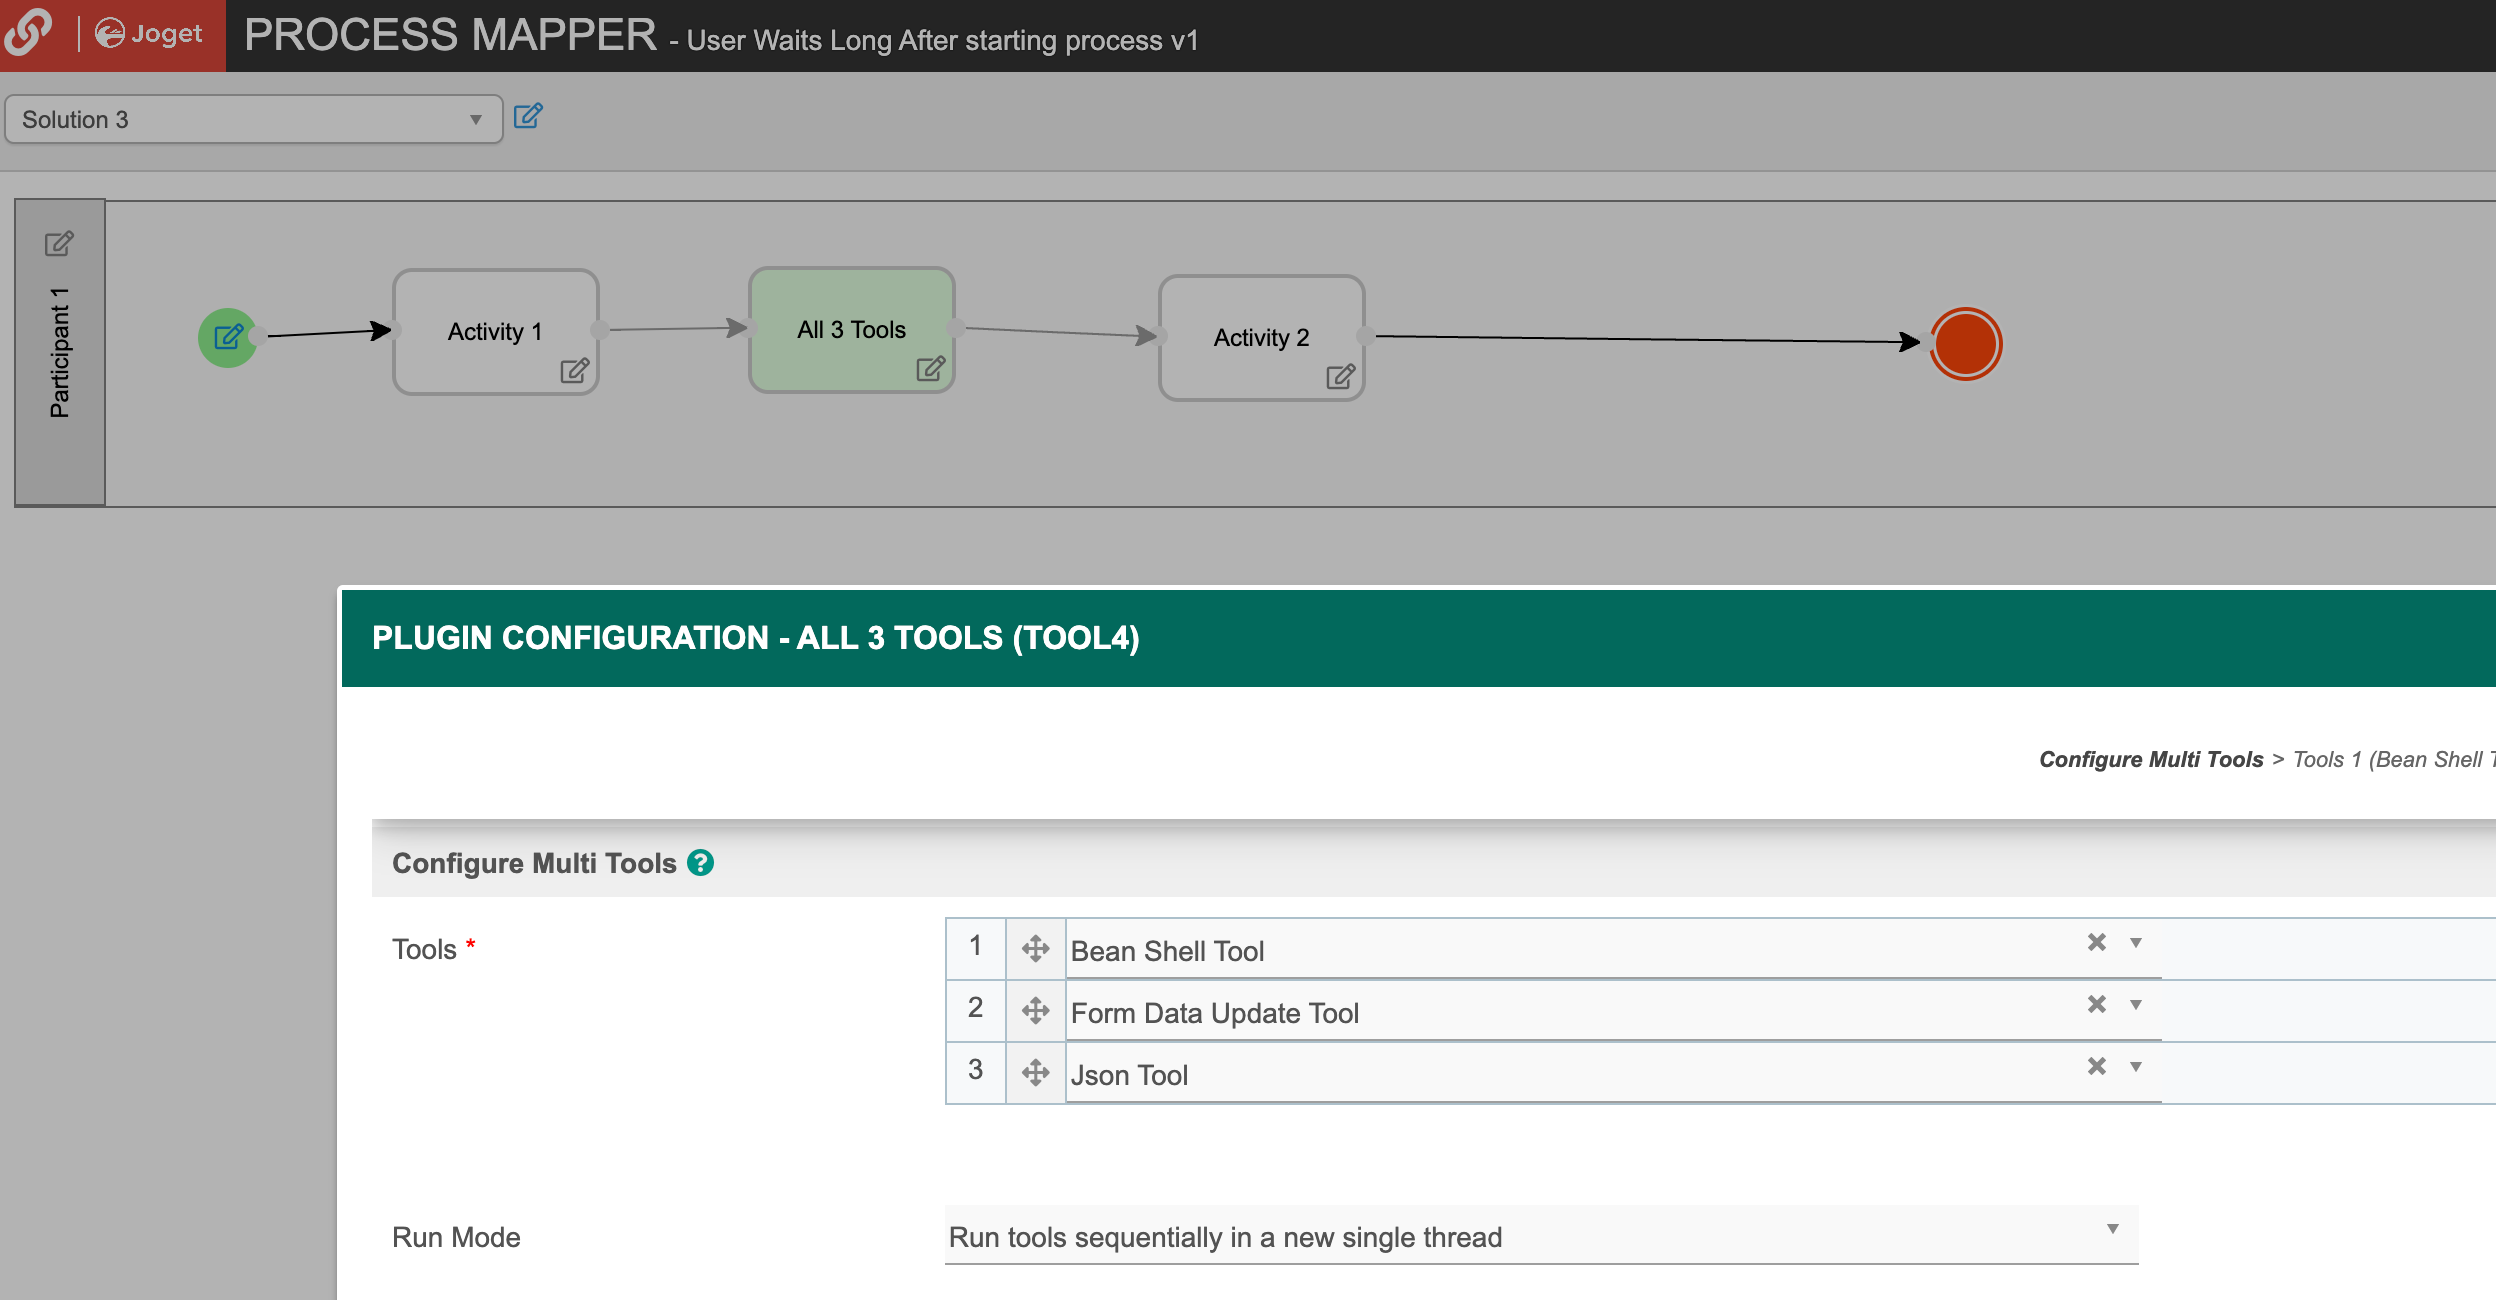This screenshot has height=1300, width=2496.
Task: Go to Configure Multi Tools breadcrumb
Action: point(2150,759)
